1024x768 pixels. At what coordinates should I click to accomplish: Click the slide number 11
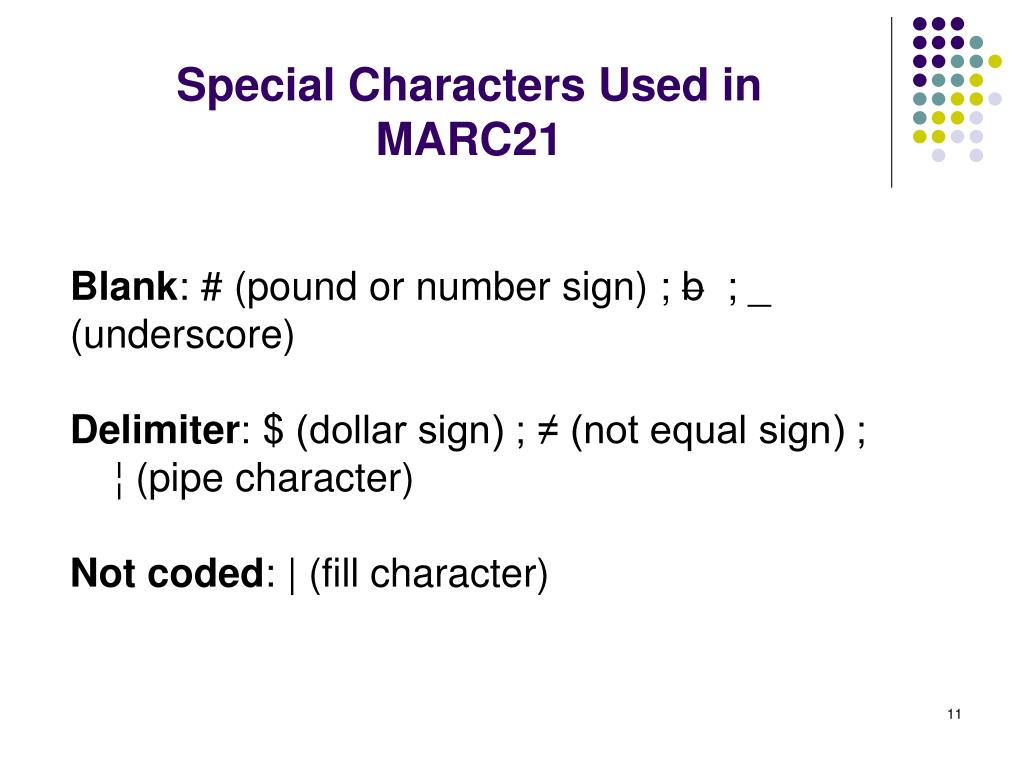pyautogui.click(x=954, y=714)
